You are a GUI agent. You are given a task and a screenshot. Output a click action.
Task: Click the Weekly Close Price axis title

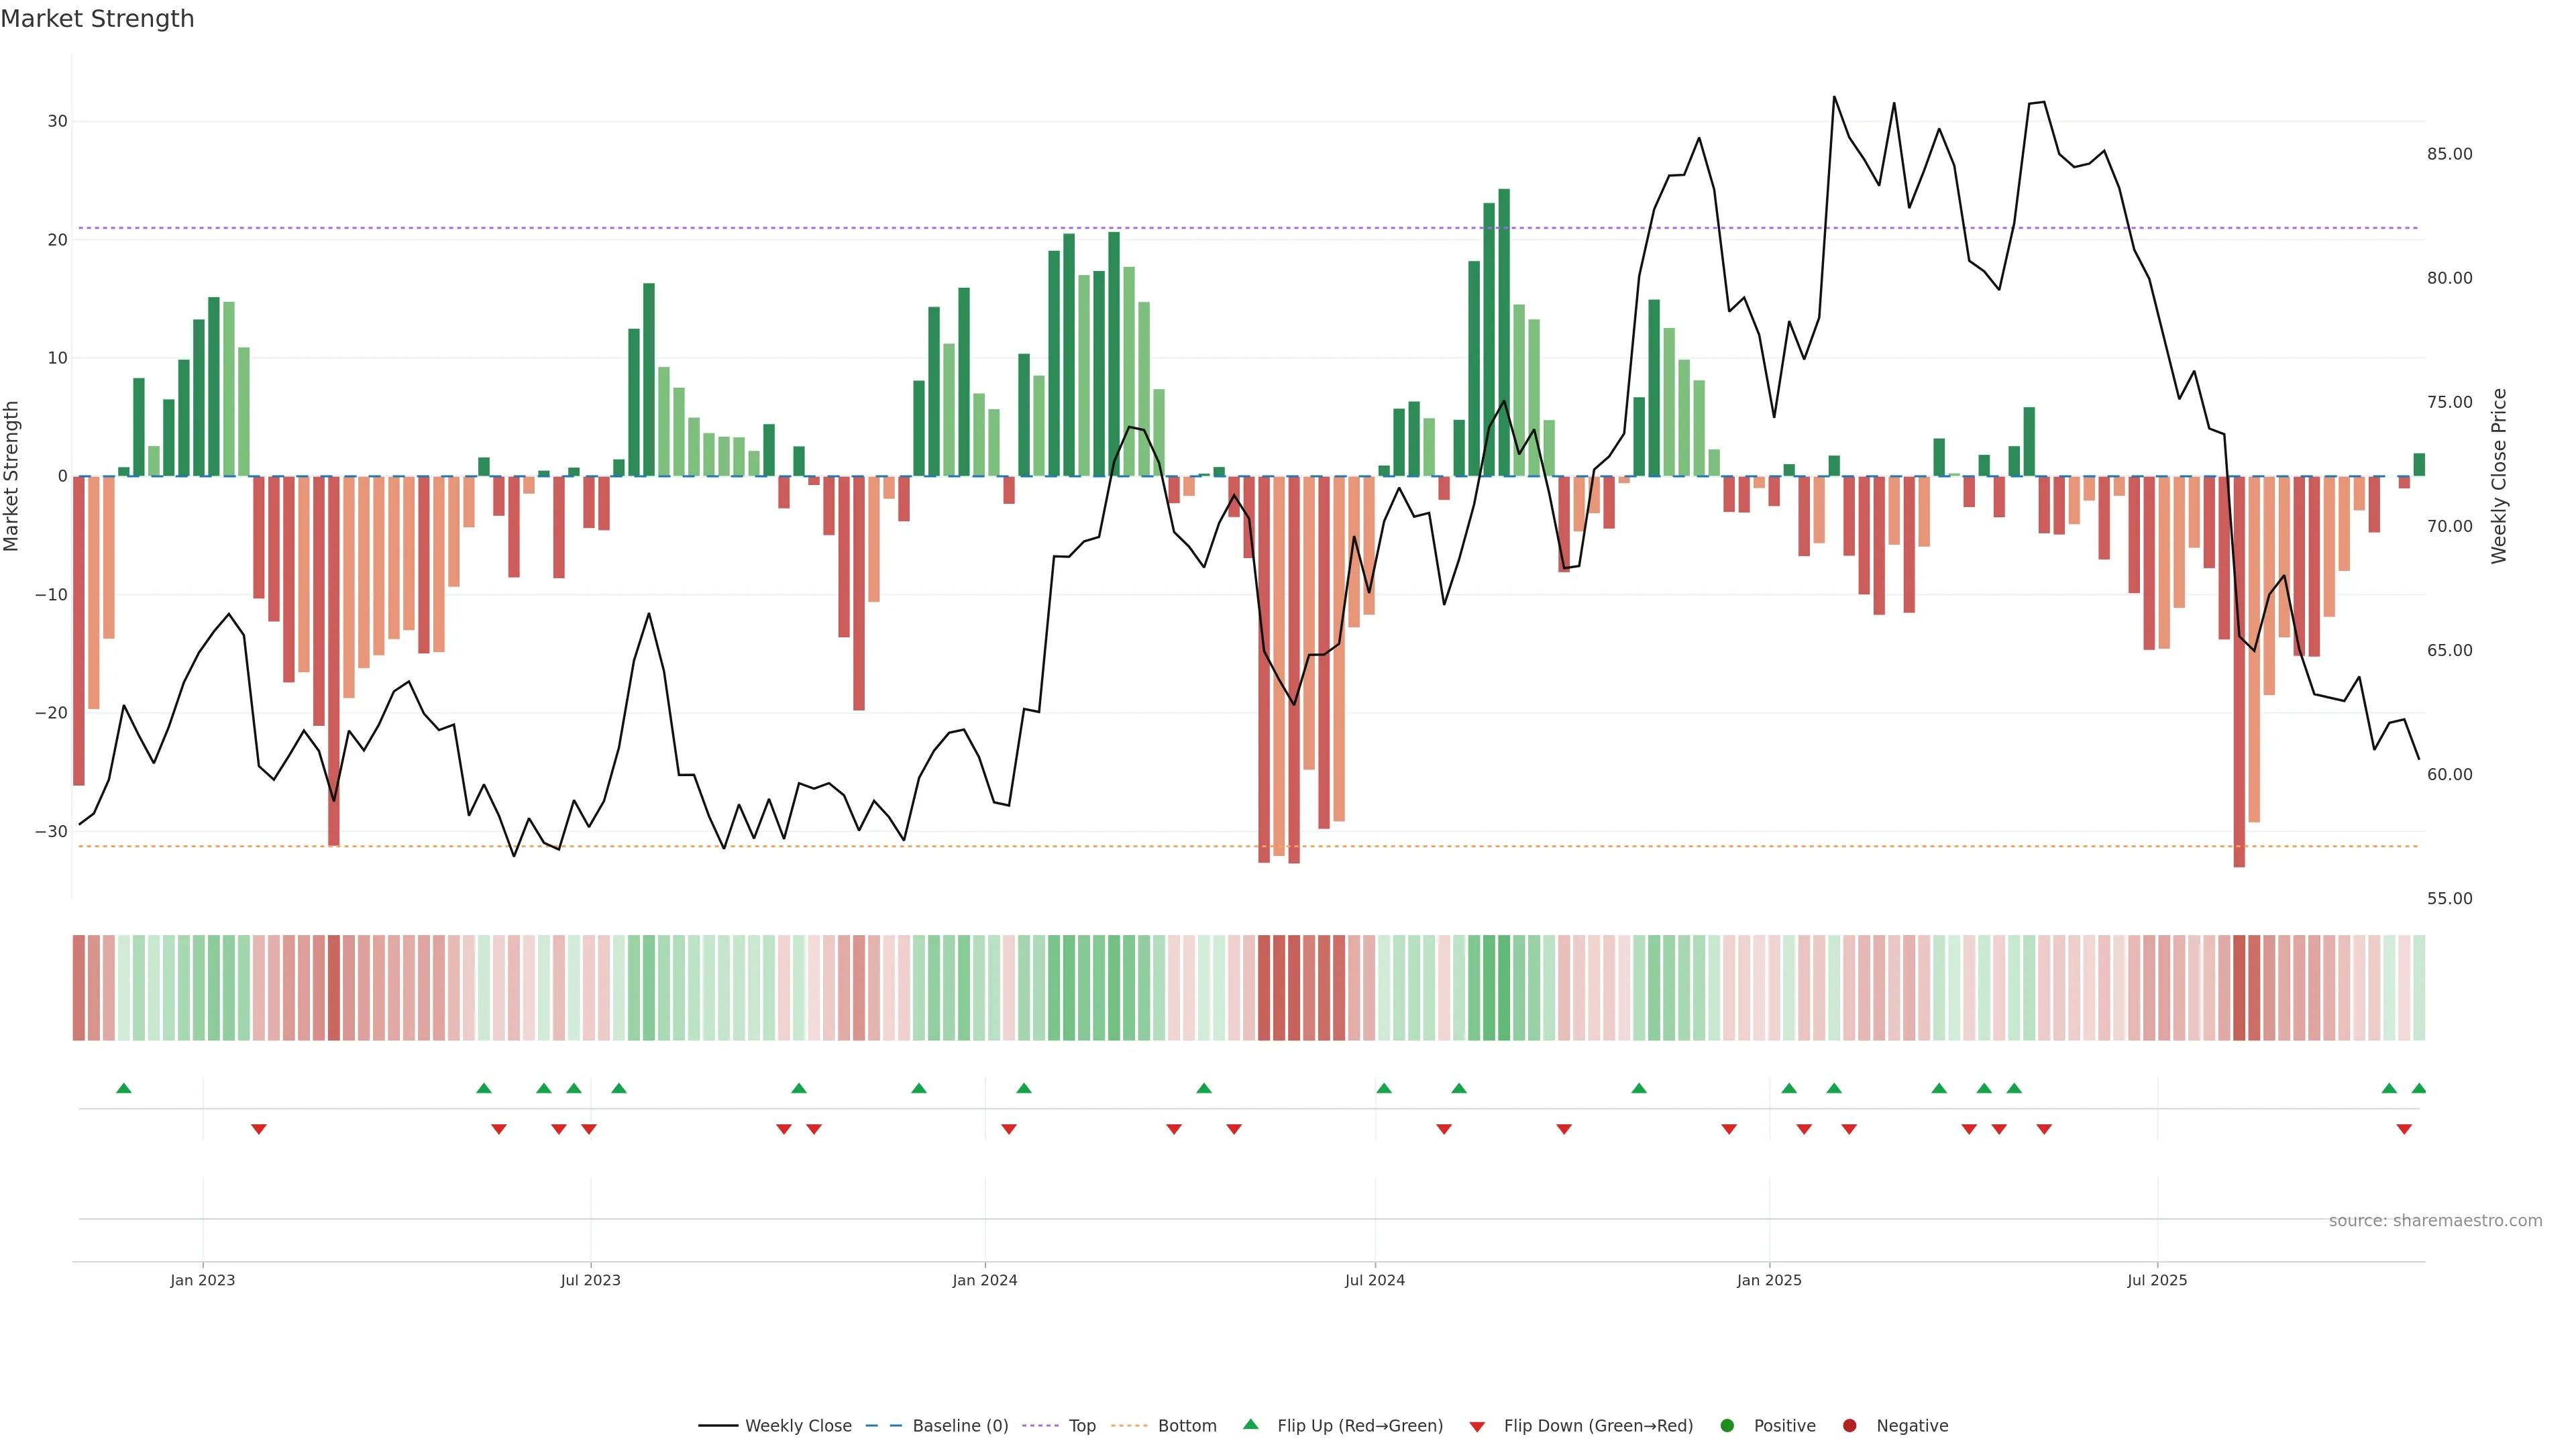click(2499, 476)
